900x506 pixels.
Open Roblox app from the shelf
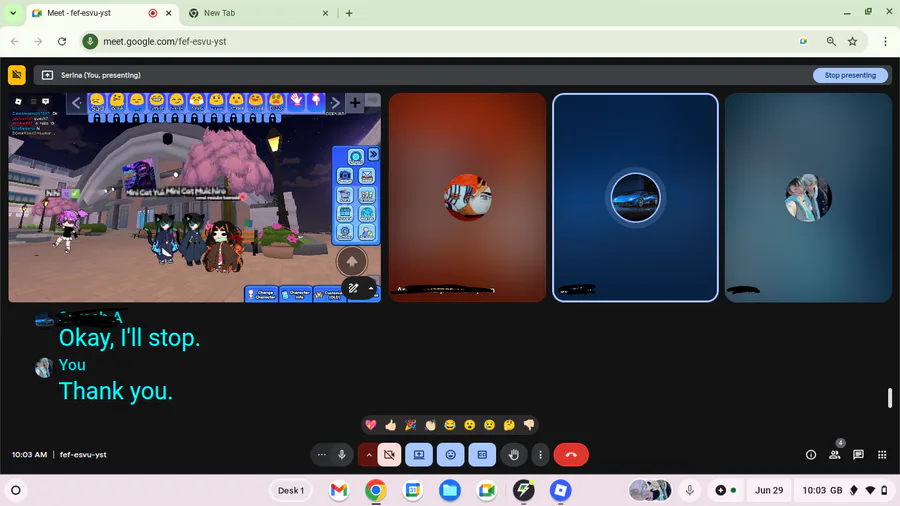(560, 491)
